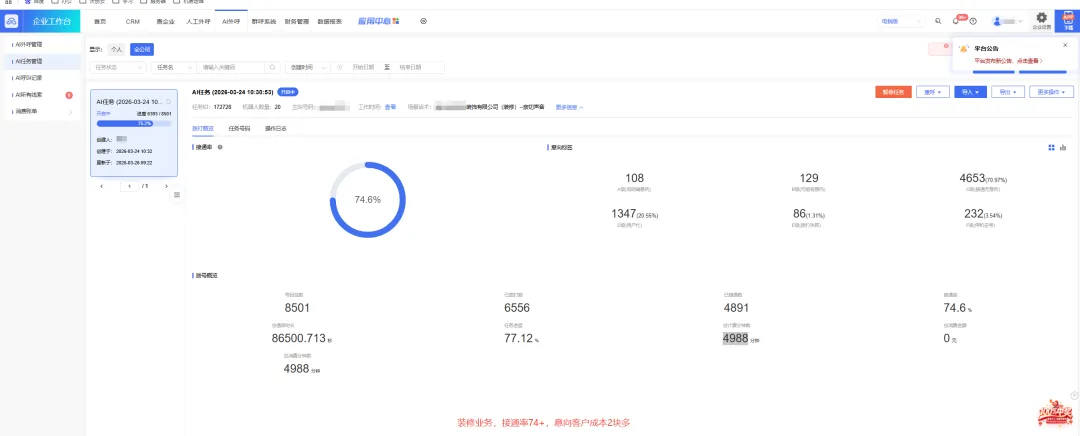Click the help question-mark icon in header
This screenshot has height=436, width=1080.
(973, 21)
